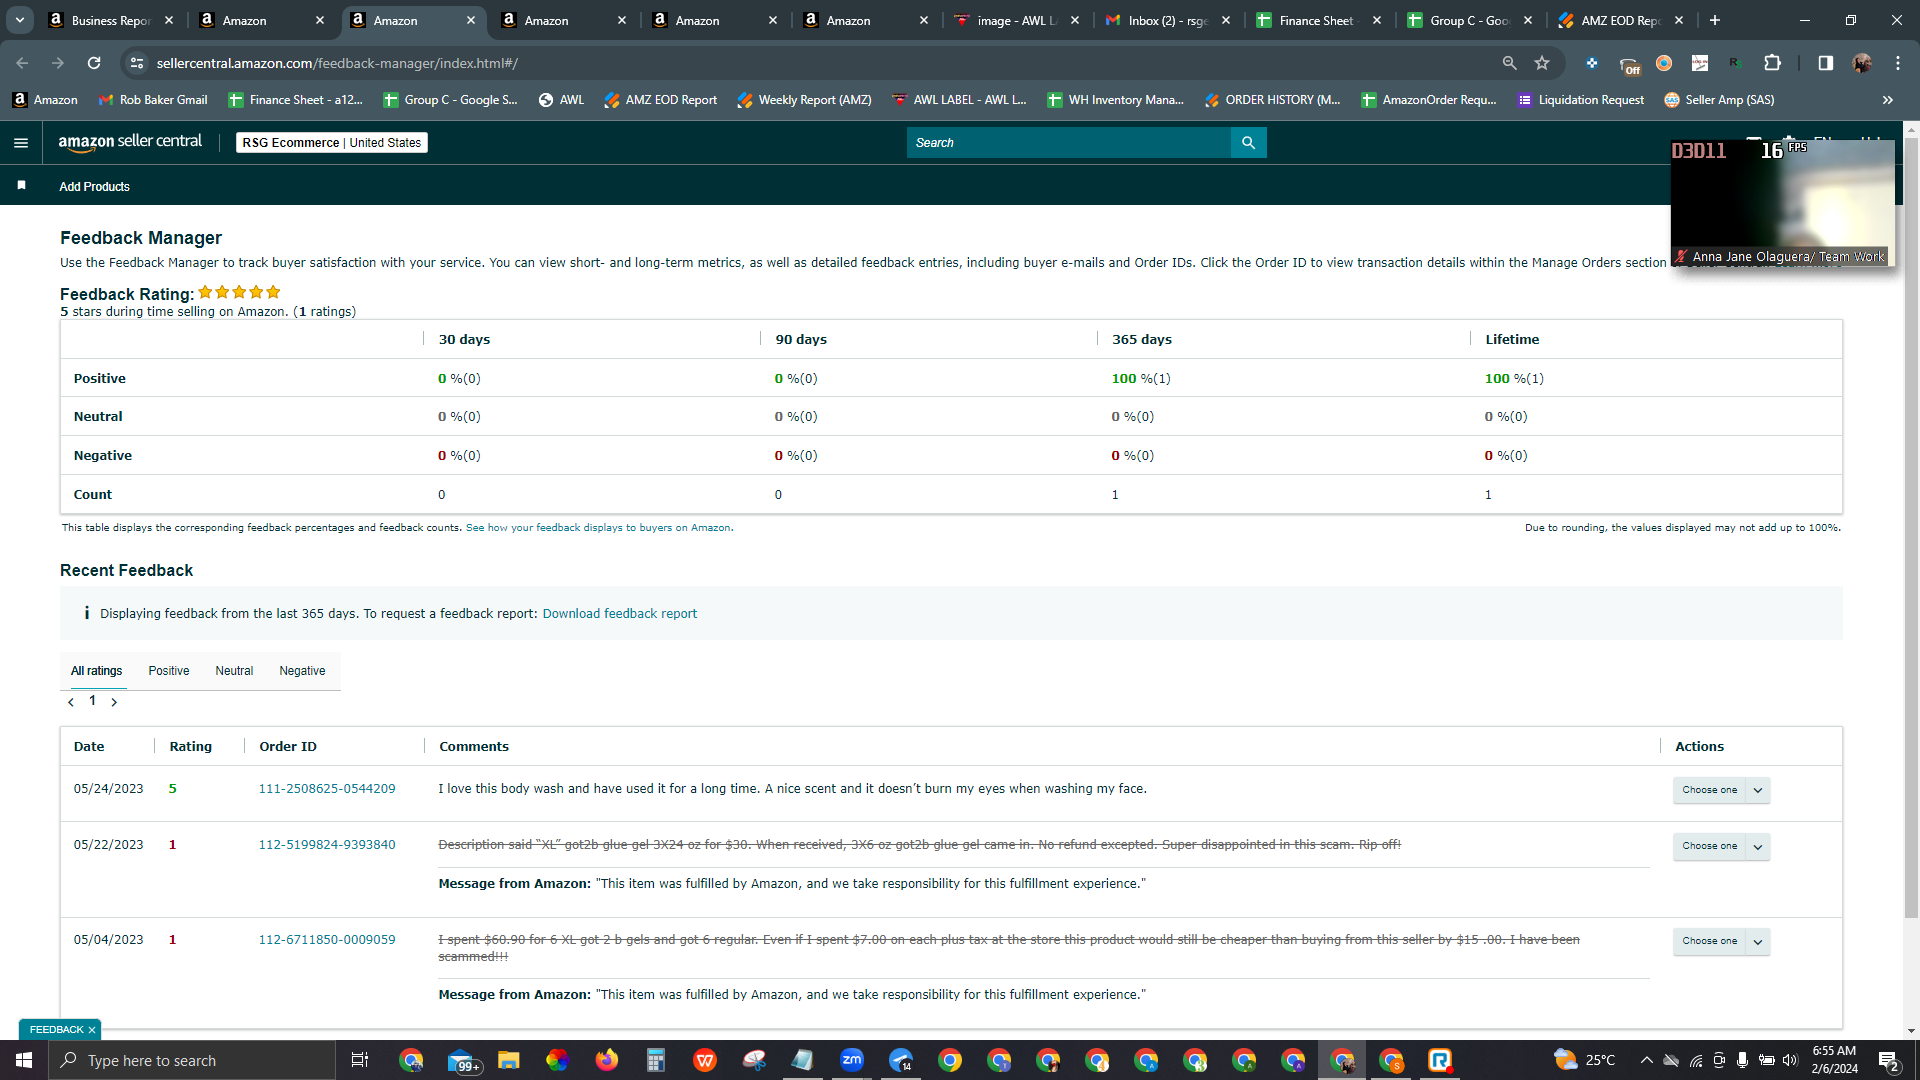This screenshot has width=1920, height=1080.
Task: Open the Weekly Report (AMZ) bookmark
Action: pos(804,100)
